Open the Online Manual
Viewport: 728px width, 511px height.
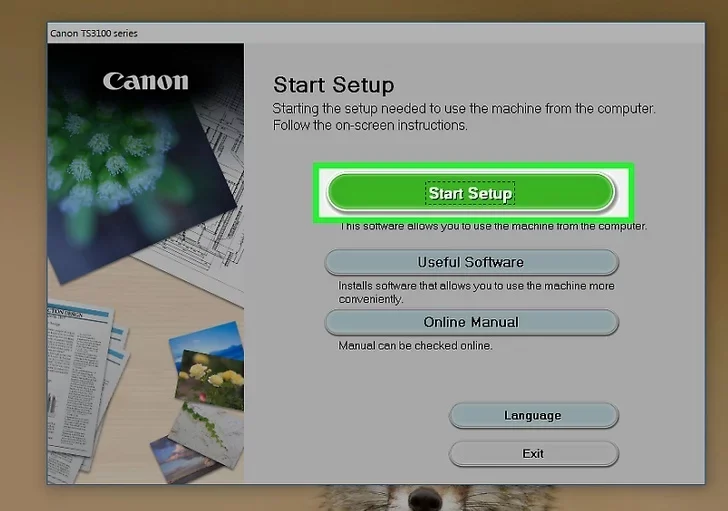tap(471, 322)
